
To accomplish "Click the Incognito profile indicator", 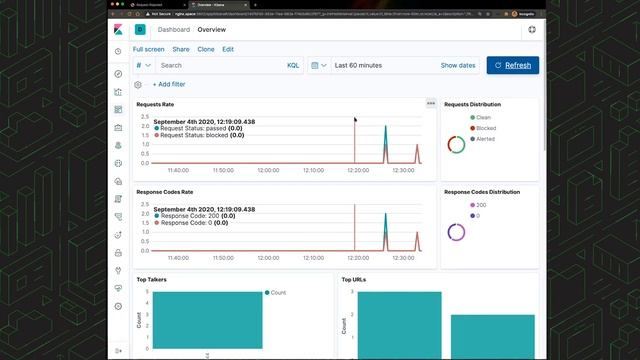I will coord(523,14).
